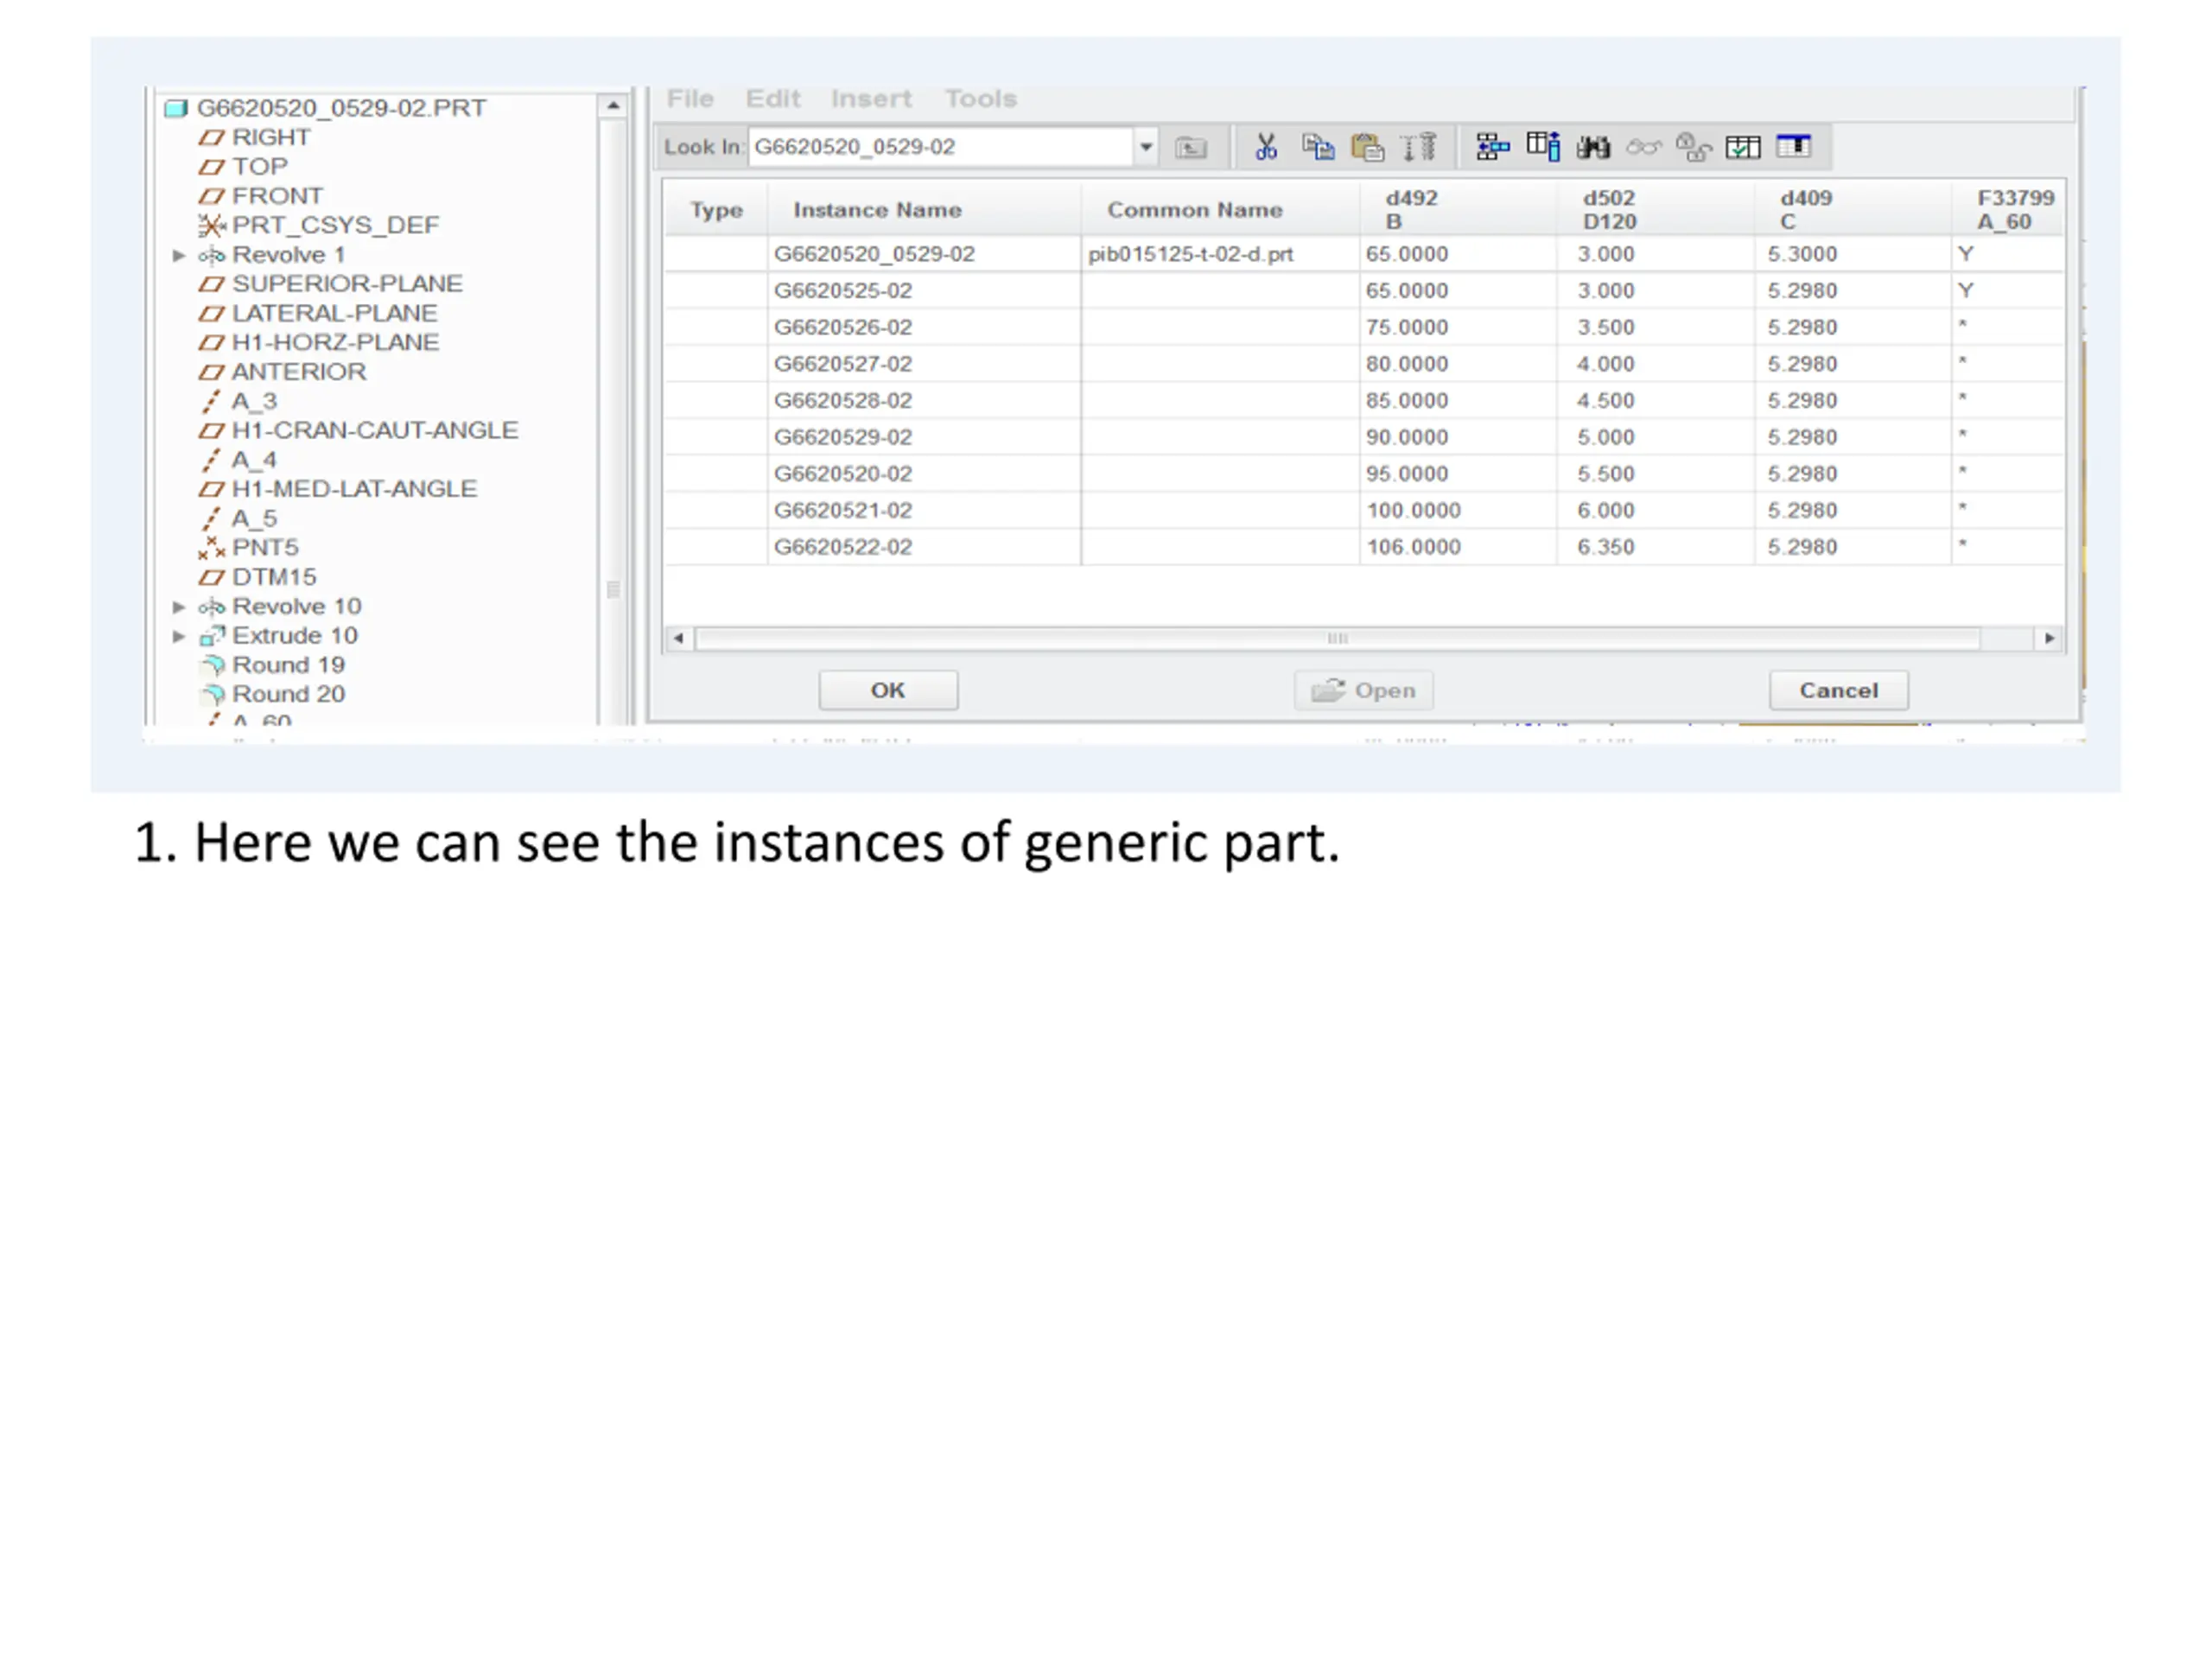Expand the Extrude 10 feature
This screenshot has height=1659, width=2212.
tap(179, 636)
